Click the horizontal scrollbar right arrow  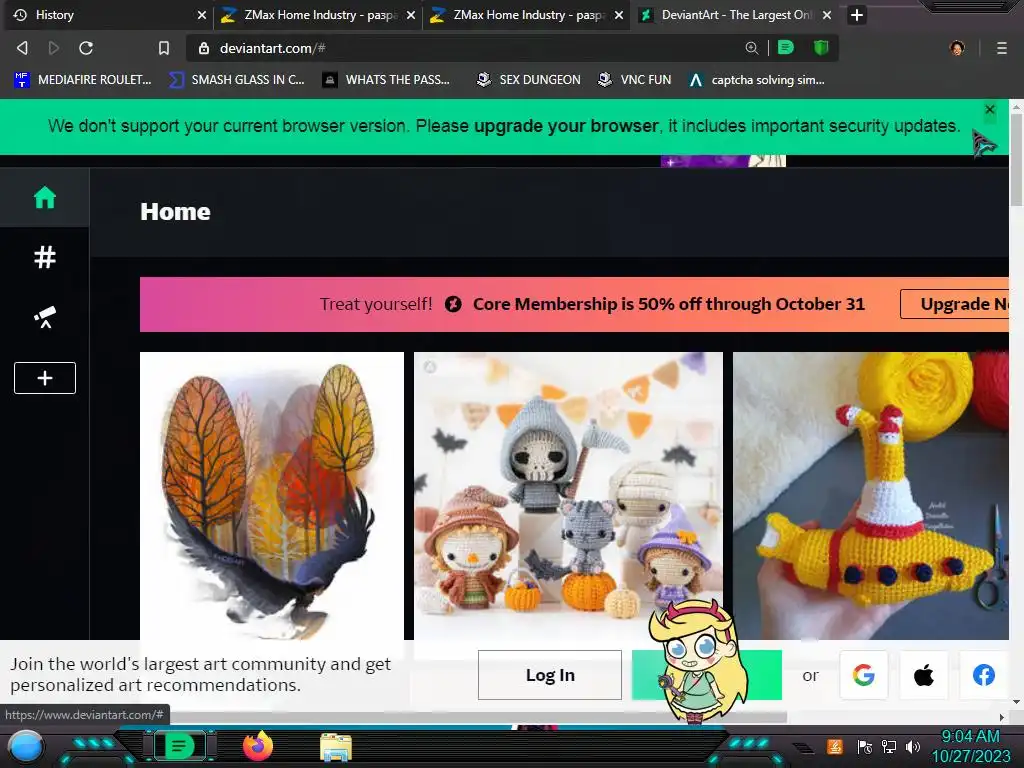(x=1002, y=717)
